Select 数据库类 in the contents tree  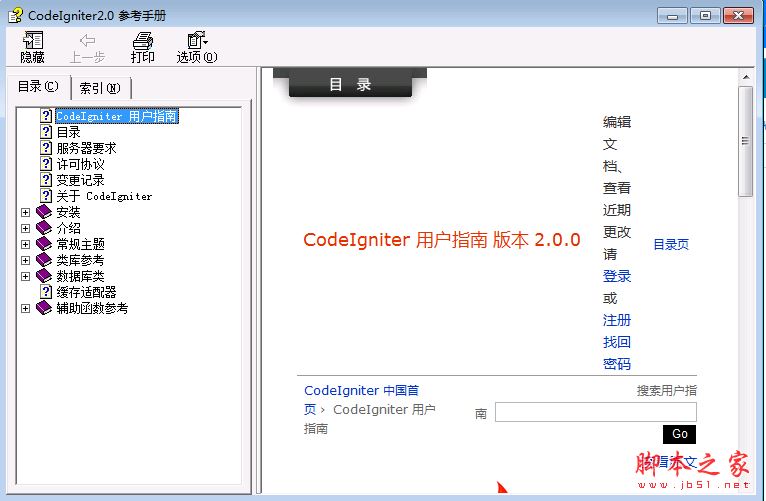(80, 276)
